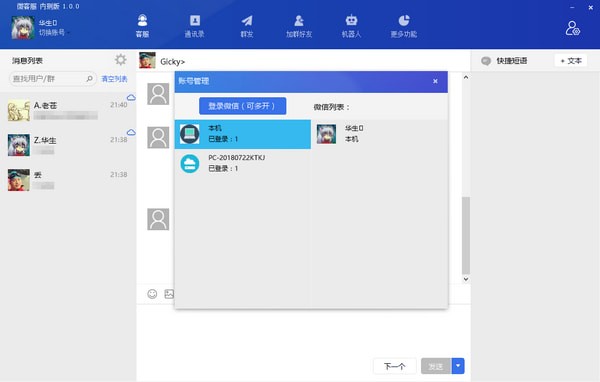Screen dimensions: 600x382
Task: Select the PC-20180722KTKJ device row
Action: click(243, 163)
